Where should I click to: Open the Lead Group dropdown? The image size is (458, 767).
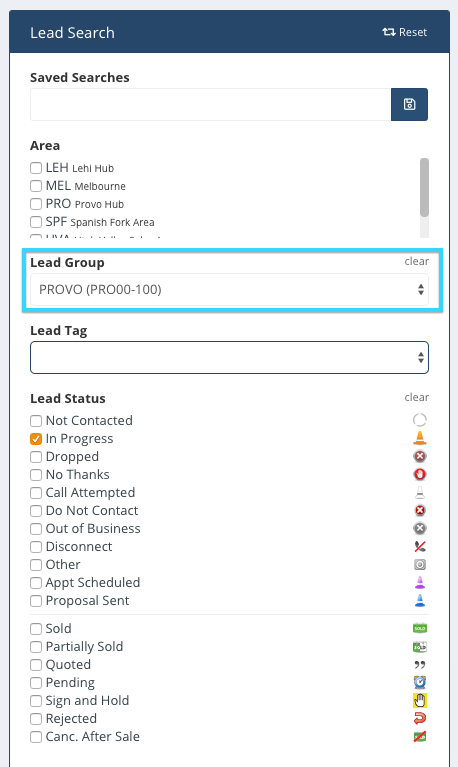pyautogui.click(x=229, y=290)
